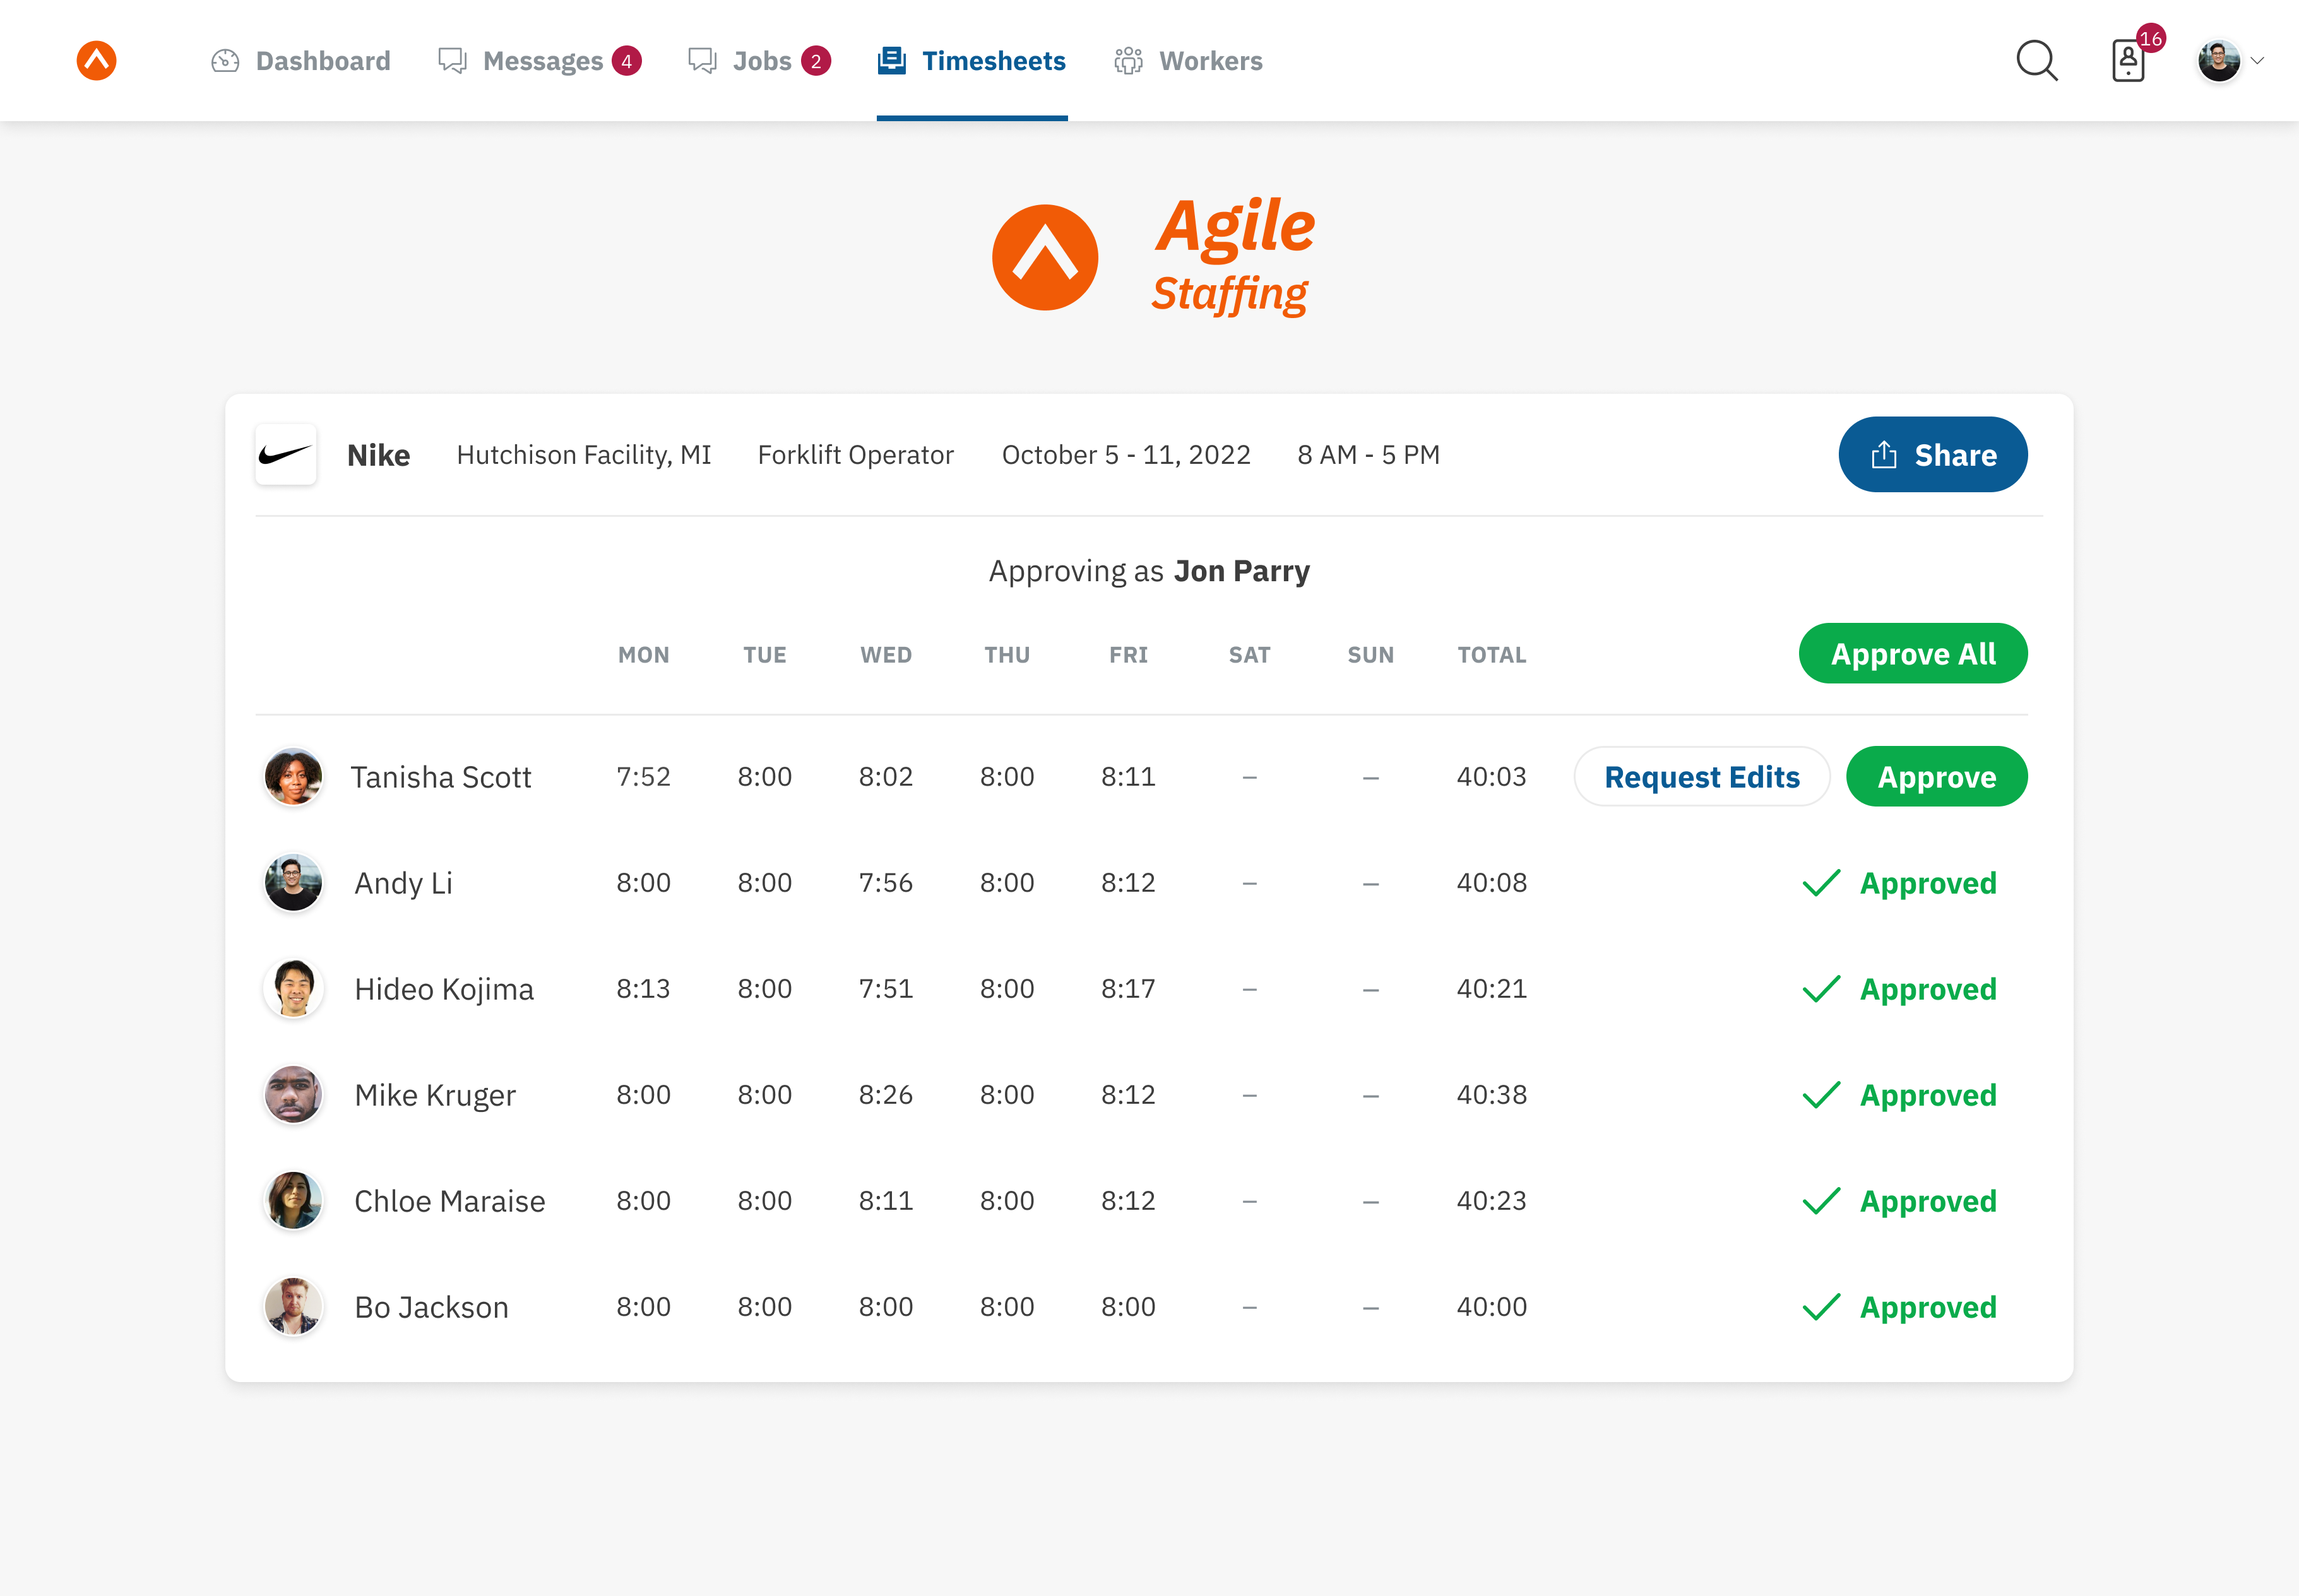This screenshot has height=1596, width=2299.
Task: Click the Nike company logo
Action: tap(286, 455)
